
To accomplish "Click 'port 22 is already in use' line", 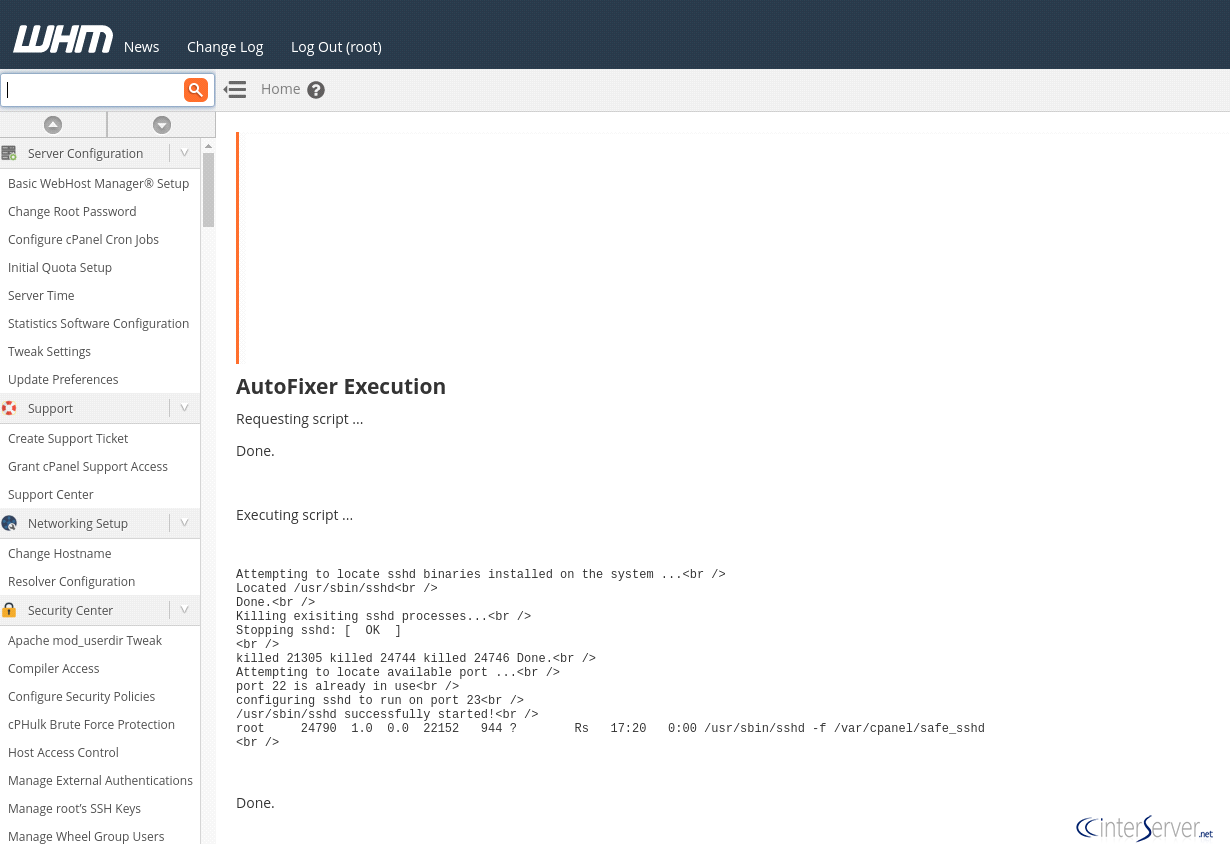I will point(347,686).
